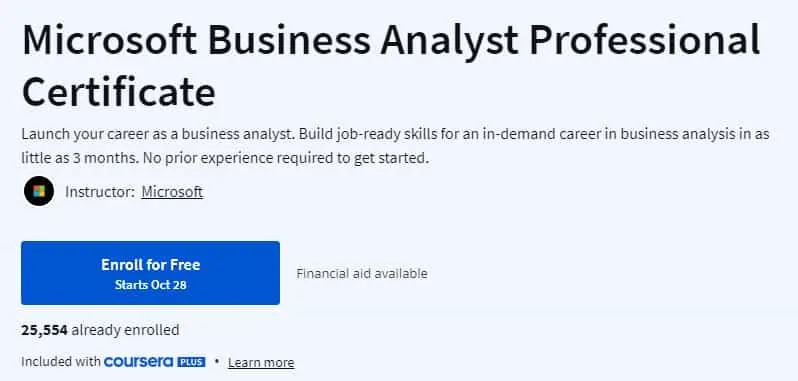Screen dimensions: 798x381
Task: Click the word Certificate in the title
Action: [x=119, y=91]
